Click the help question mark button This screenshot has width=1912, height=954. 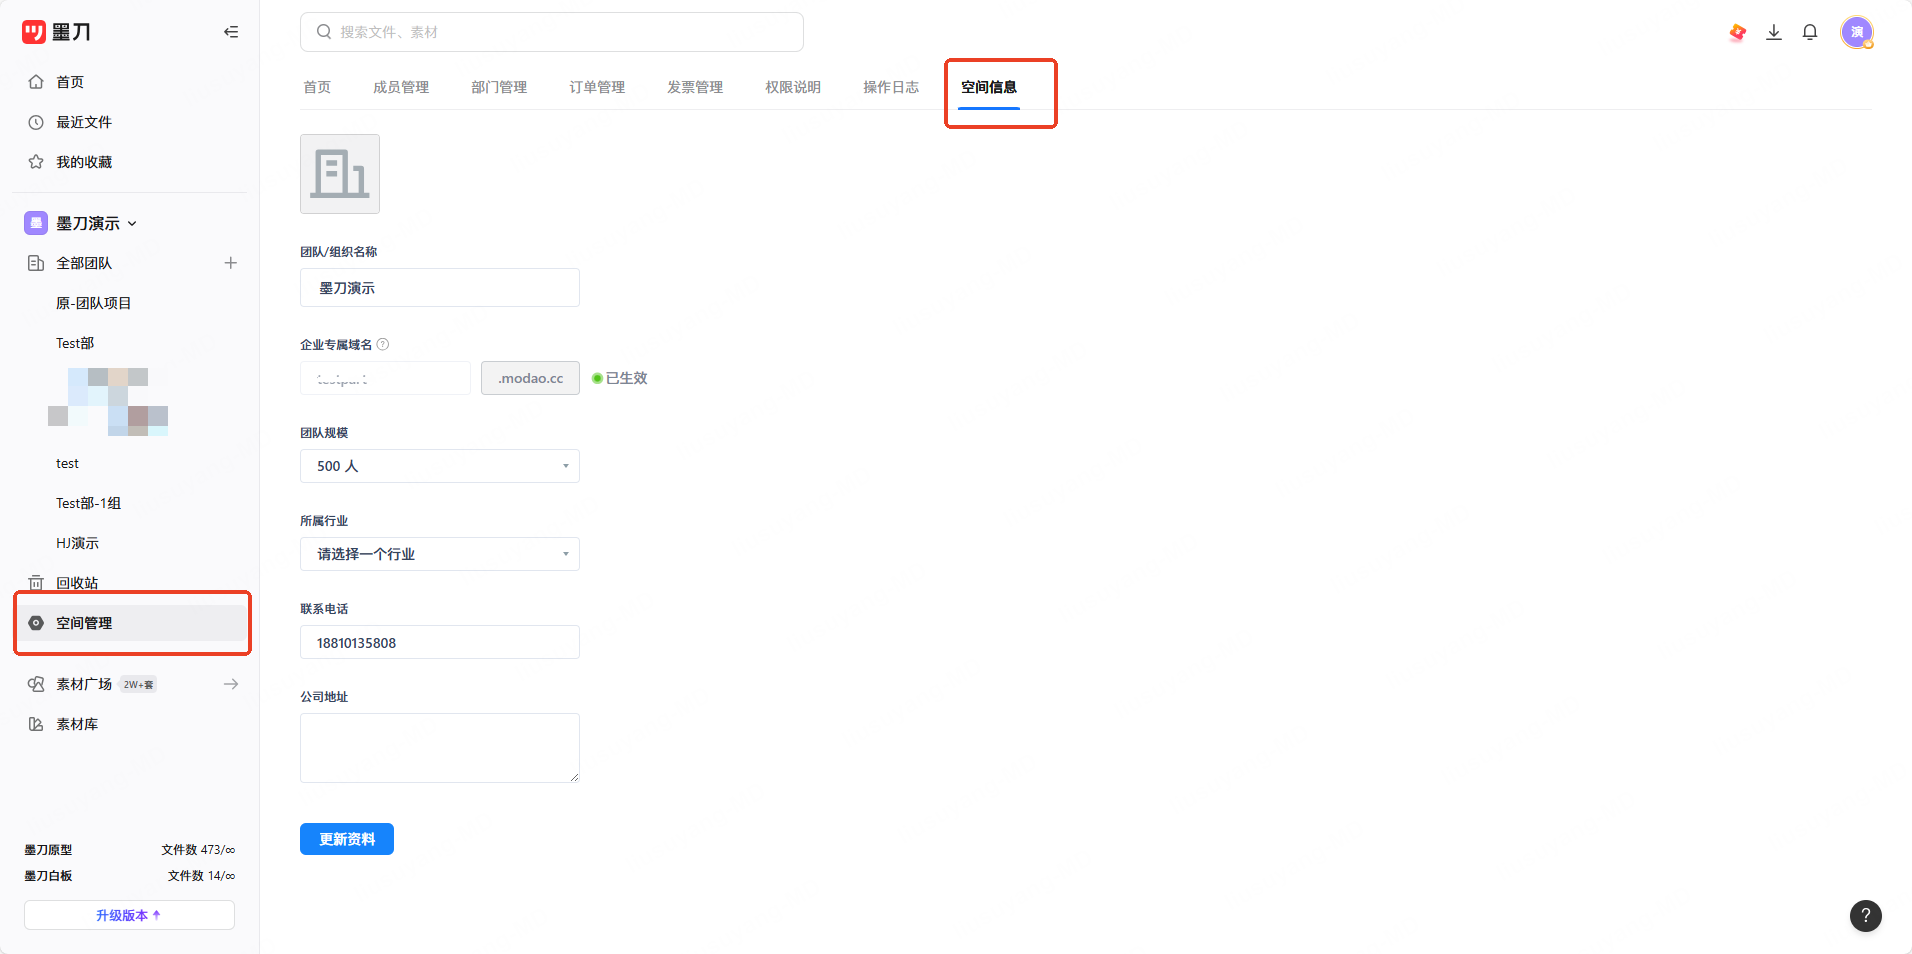point(1866,915)
